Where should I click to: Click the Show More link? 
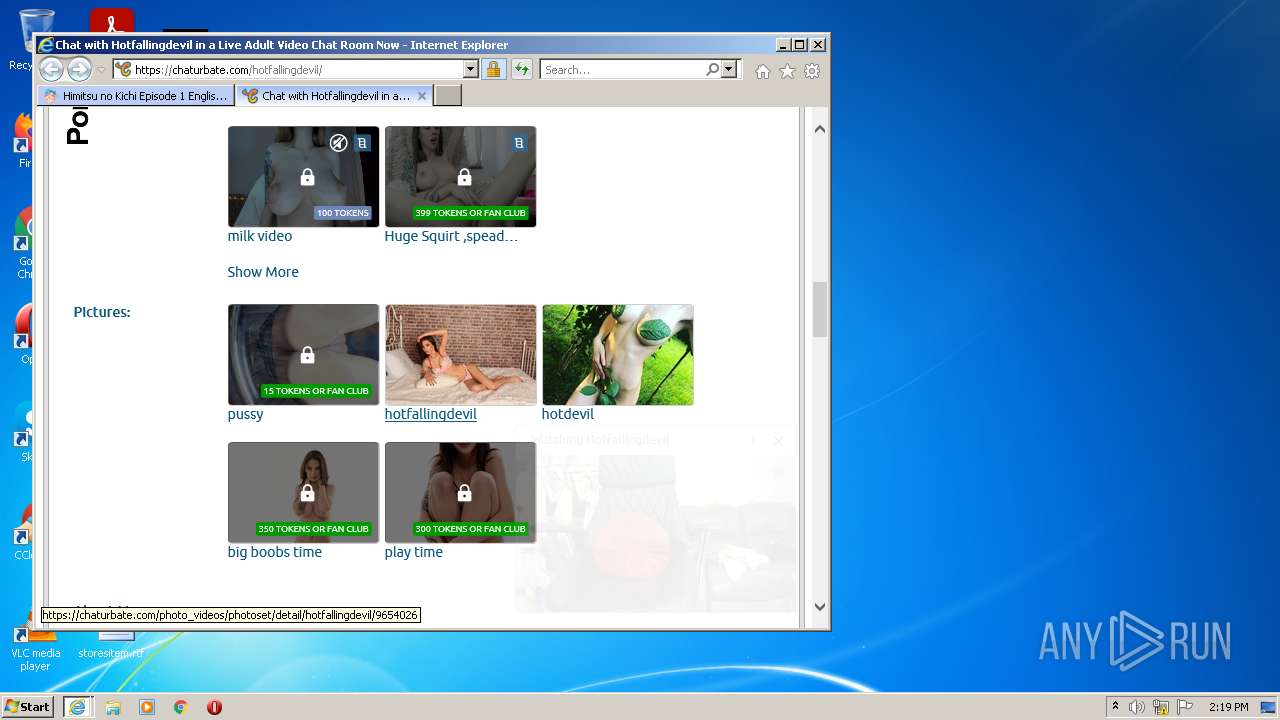[x=263, y=272]
